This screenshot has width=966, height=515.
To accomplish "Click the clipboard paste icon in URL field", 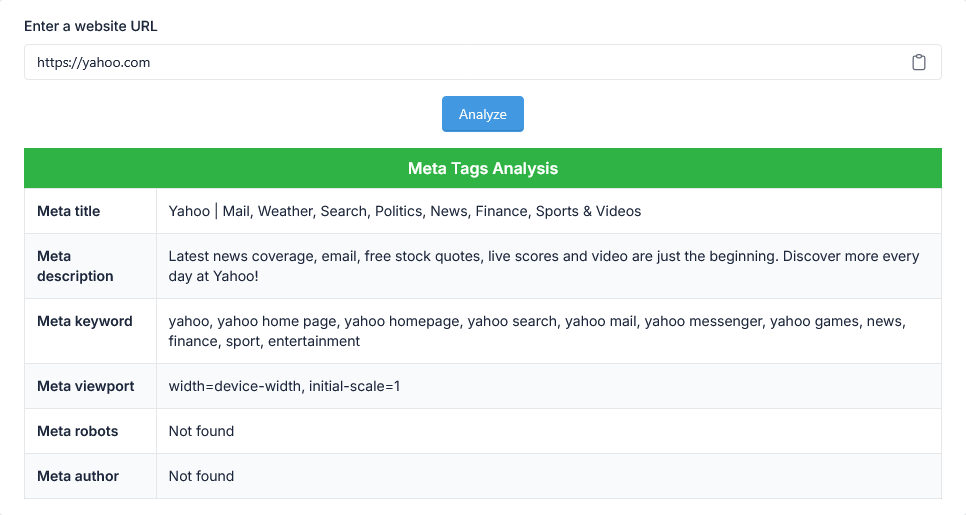I will pyautogui.click(x=919, y=62).
